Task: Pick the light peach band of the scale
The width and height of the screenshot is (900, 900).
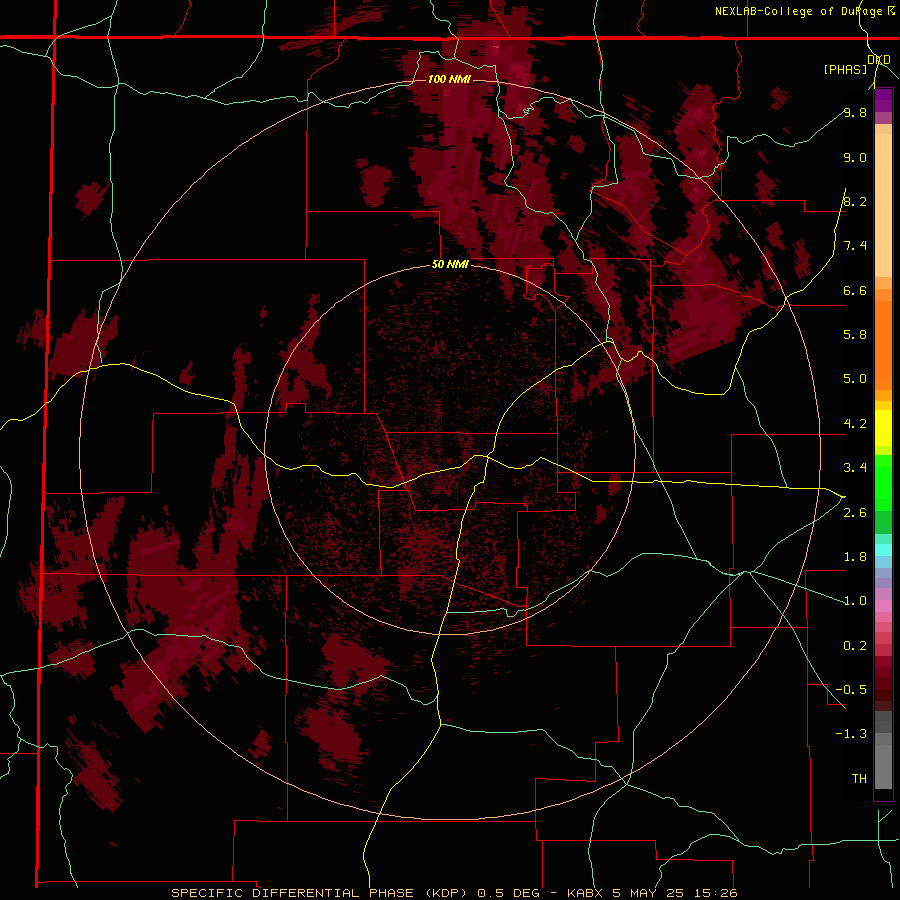Action: point(883,205)
